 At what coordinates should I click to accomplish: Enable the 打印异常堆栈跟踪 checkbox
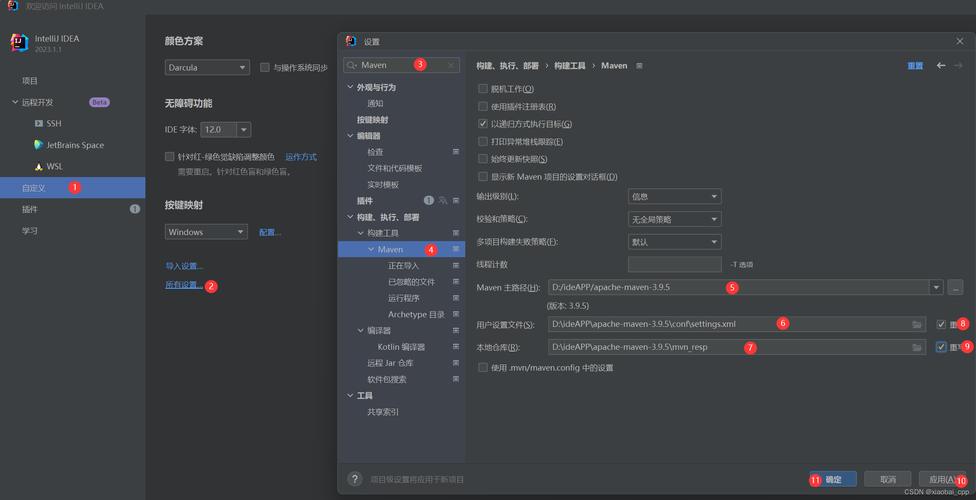coord(482,141)
